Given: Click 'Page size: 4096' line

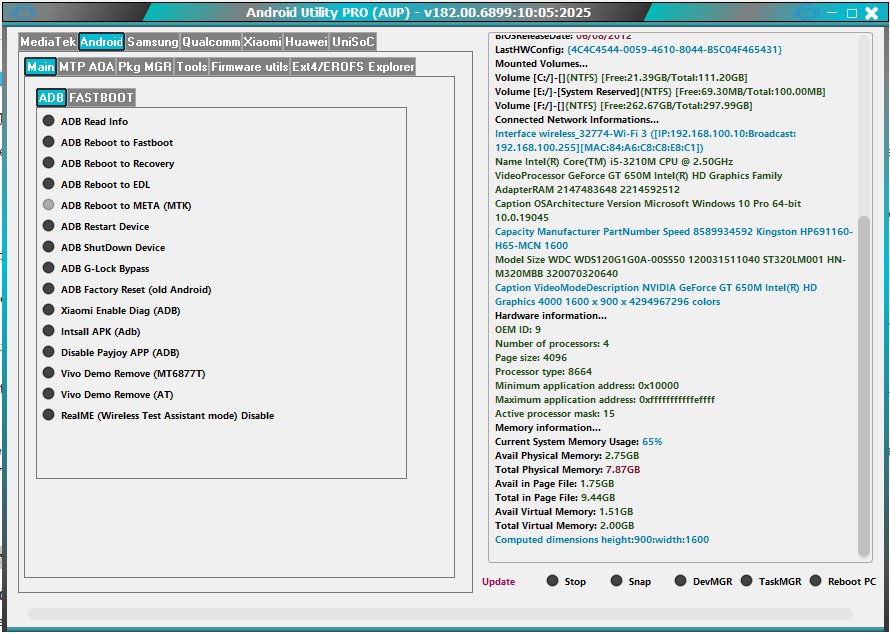Looking at the screenshot, I should (x=531, y=358).
